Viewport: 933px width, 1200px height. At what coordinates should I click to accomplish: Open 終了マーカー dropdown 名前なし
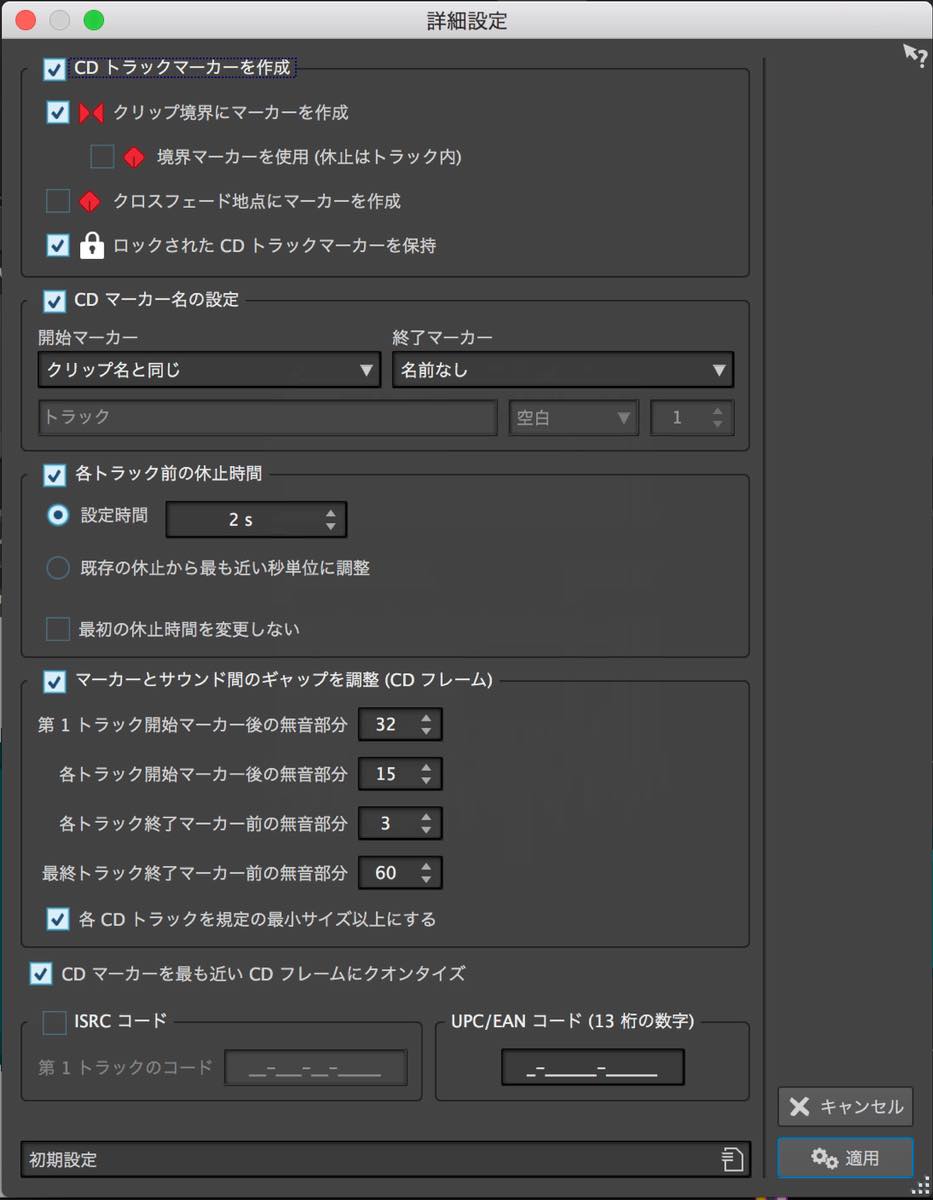[x=563, y=370]
